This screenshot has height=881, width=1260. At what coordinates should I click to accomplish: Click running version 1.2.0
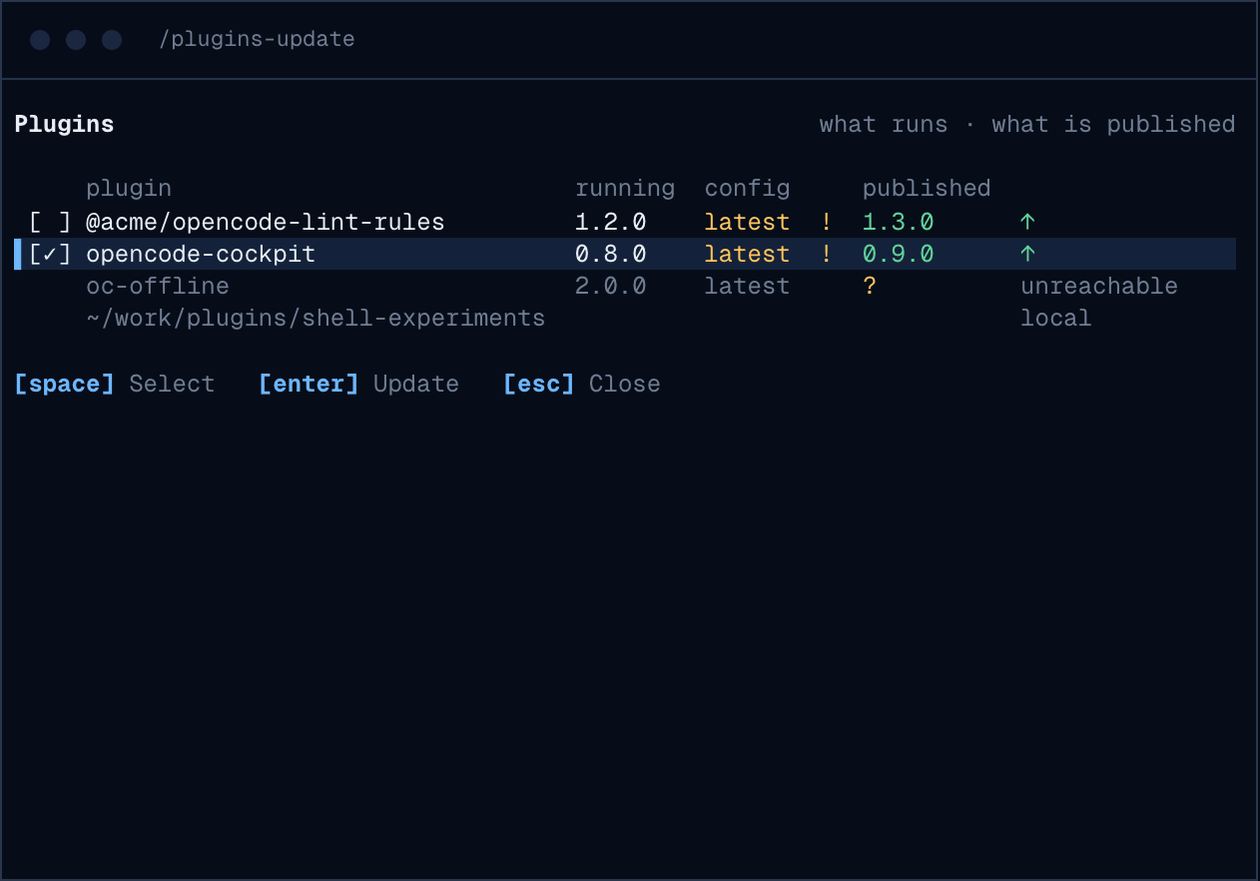(x=611, y=222)
